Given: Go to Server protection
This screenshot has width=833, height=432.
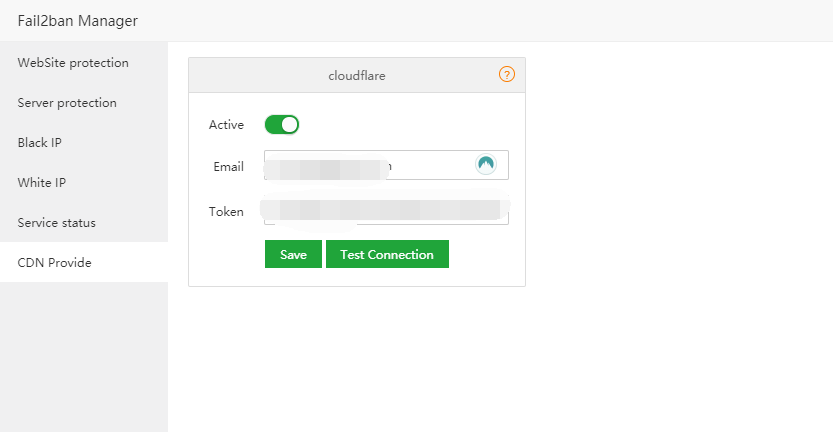Looking at the screenshot, I should [67, 103].
